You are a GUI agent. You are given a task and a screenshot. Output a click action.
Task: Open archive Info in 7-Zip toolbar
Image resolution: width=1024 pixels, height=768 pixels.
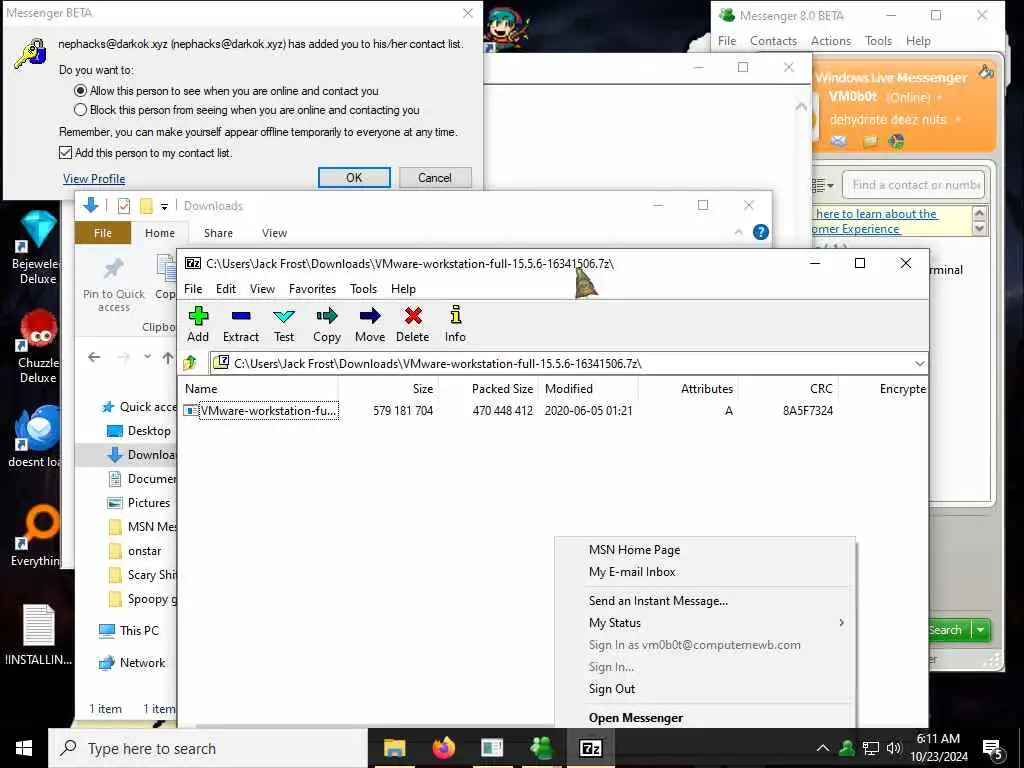click(x=455, y=324)
